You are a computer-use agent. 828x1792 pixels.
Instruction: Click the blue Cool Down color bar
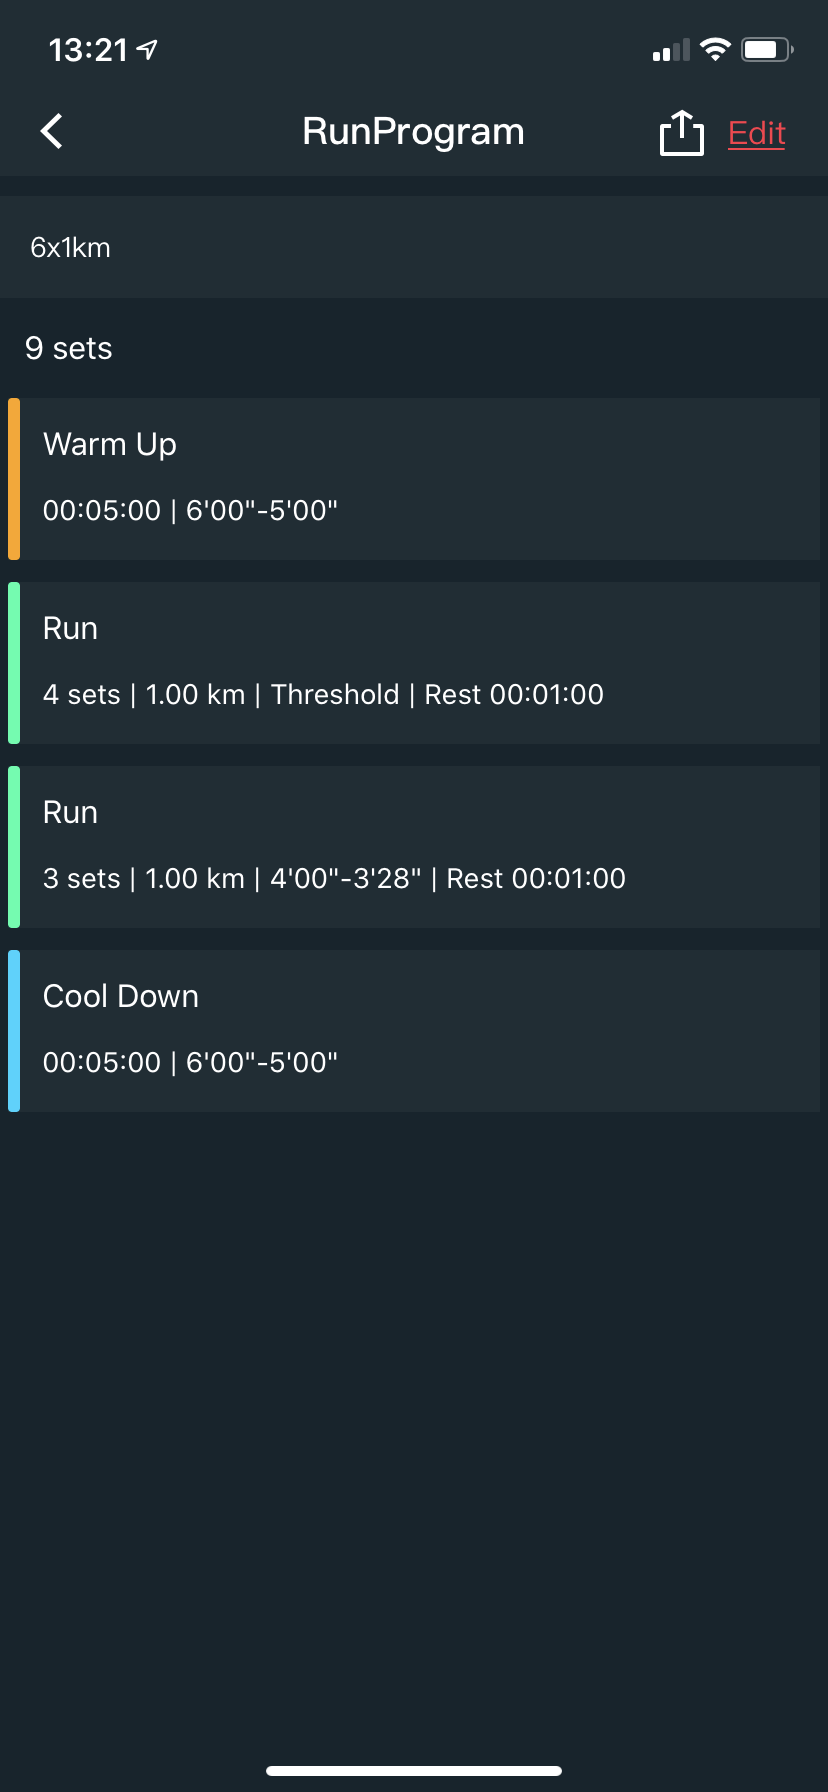pyautogui.click(x=14, y=1030)
